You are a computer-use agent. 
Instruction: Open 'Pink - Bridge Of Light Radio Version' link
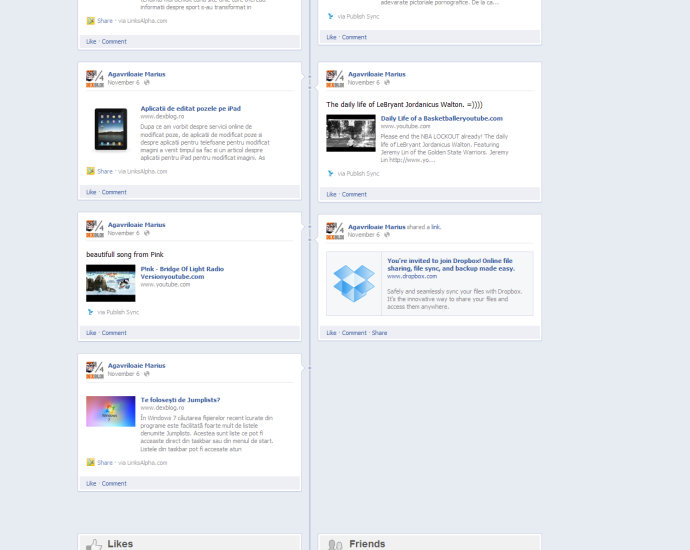[x=182, y=272]
